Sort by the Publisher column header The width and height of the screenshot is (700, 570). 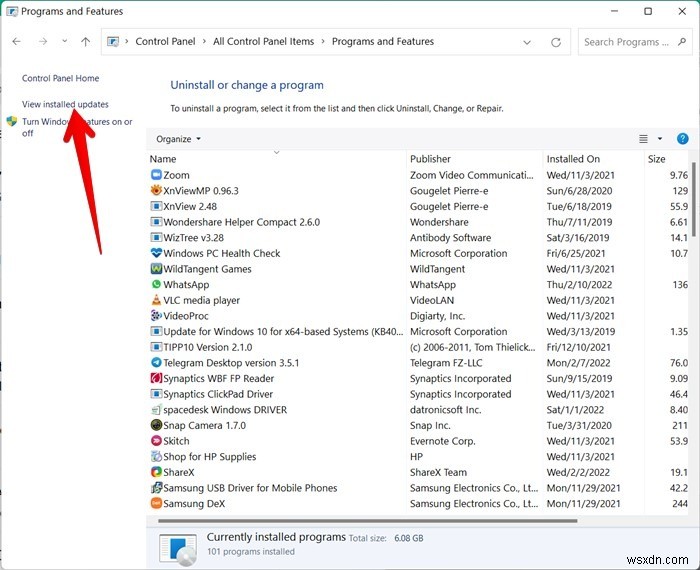(x=430, y=159)
